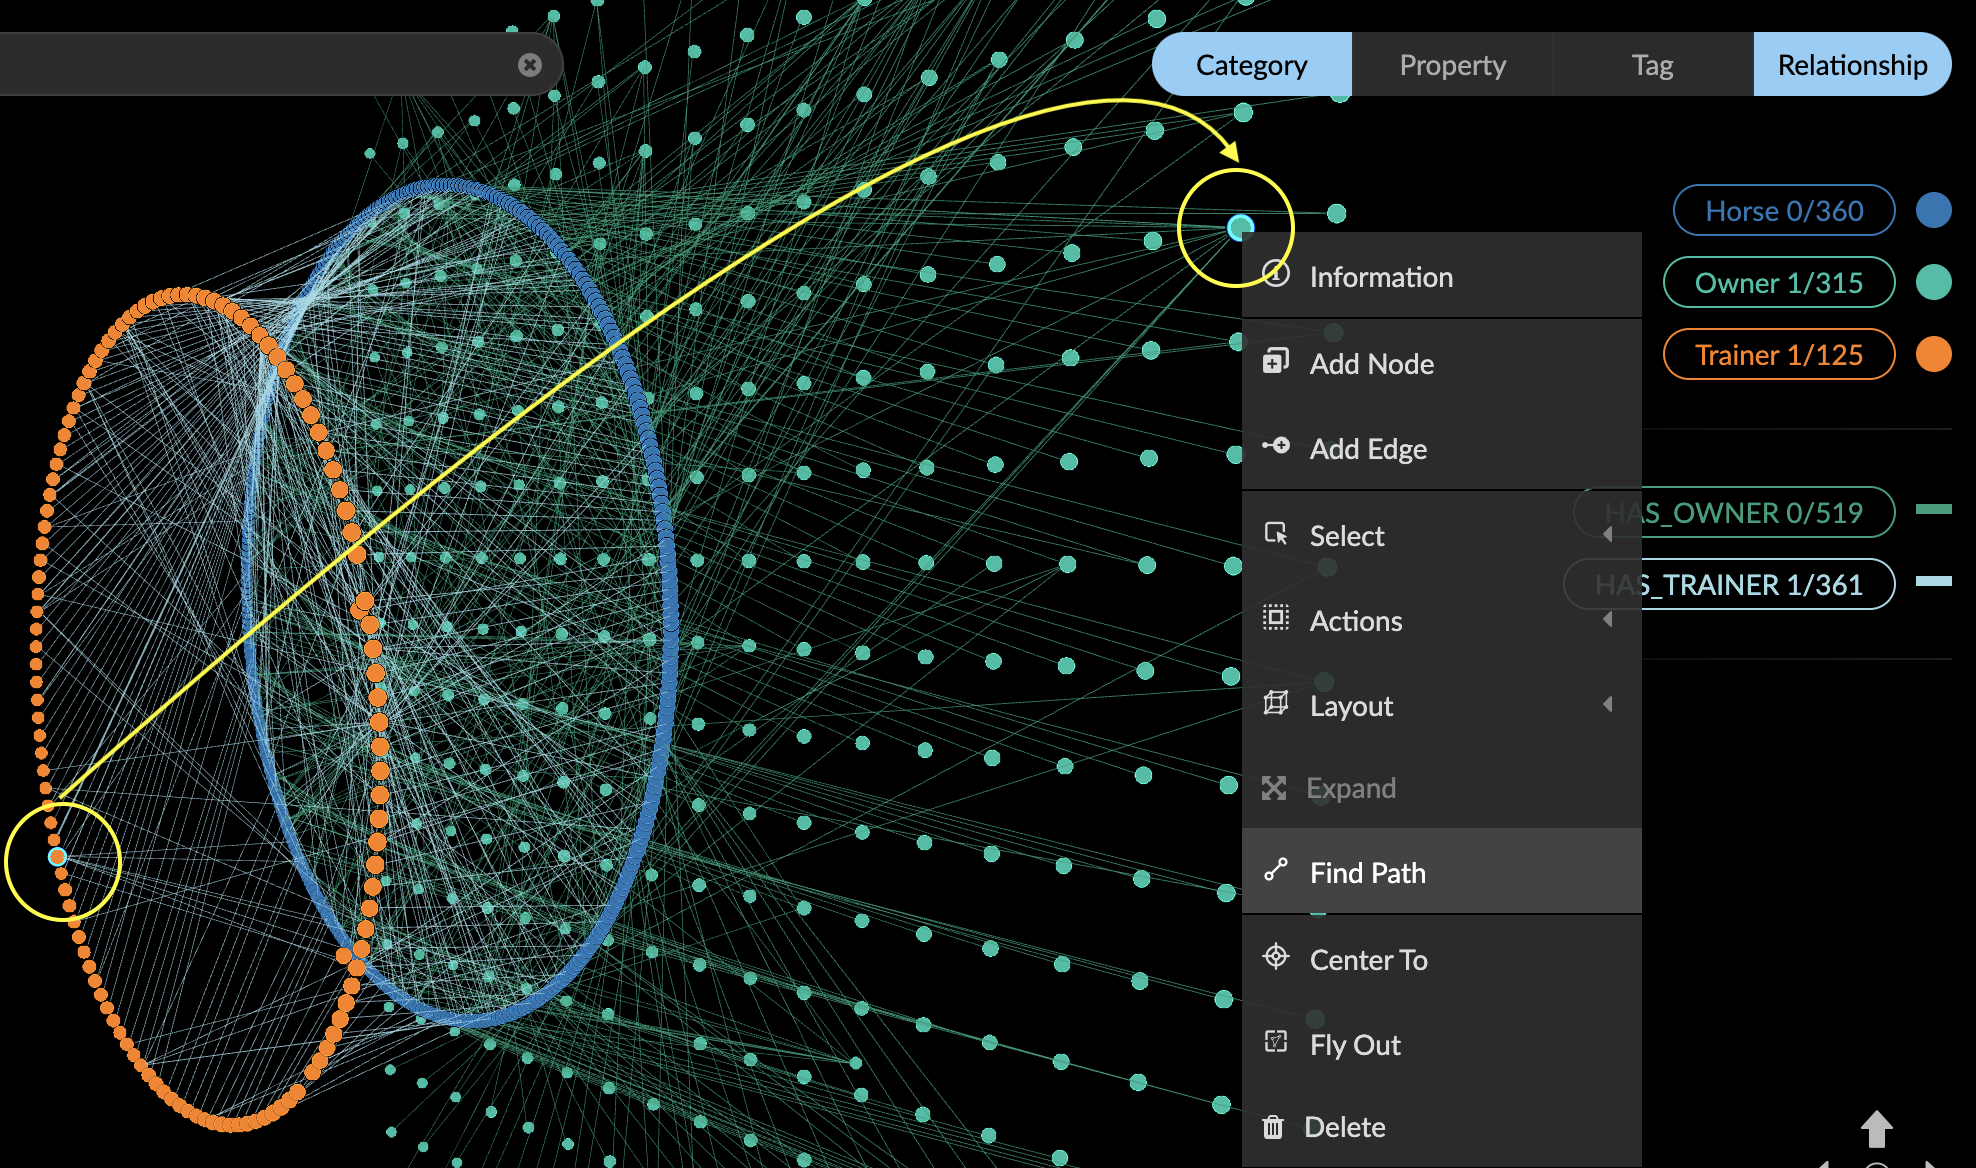This screenshot has height=1168, width=1976.
Task: Click inside the search input field
Action: point(250,65)
